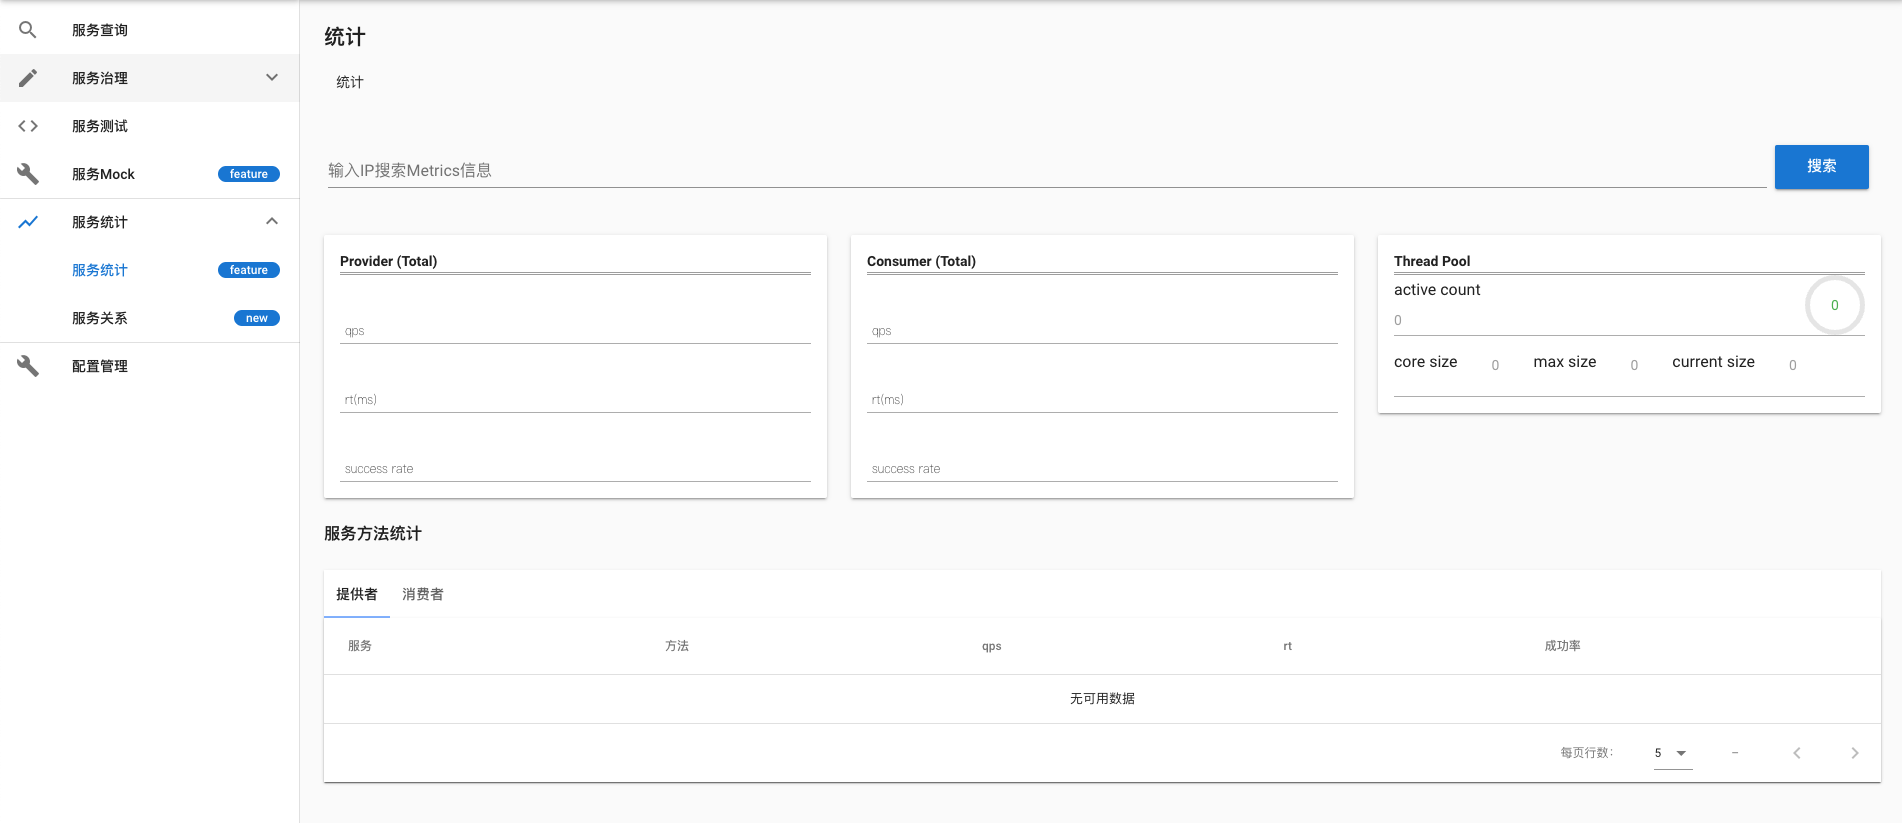This screenshot has height=823, width=1902.
Task: Click the Provider qps field
Action: (575, 330)
